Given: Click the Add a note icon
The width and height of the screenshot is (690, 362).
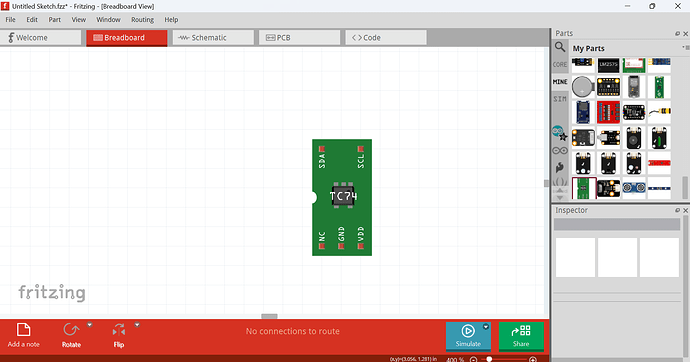Looking at the screenshot, I should 23,330.
